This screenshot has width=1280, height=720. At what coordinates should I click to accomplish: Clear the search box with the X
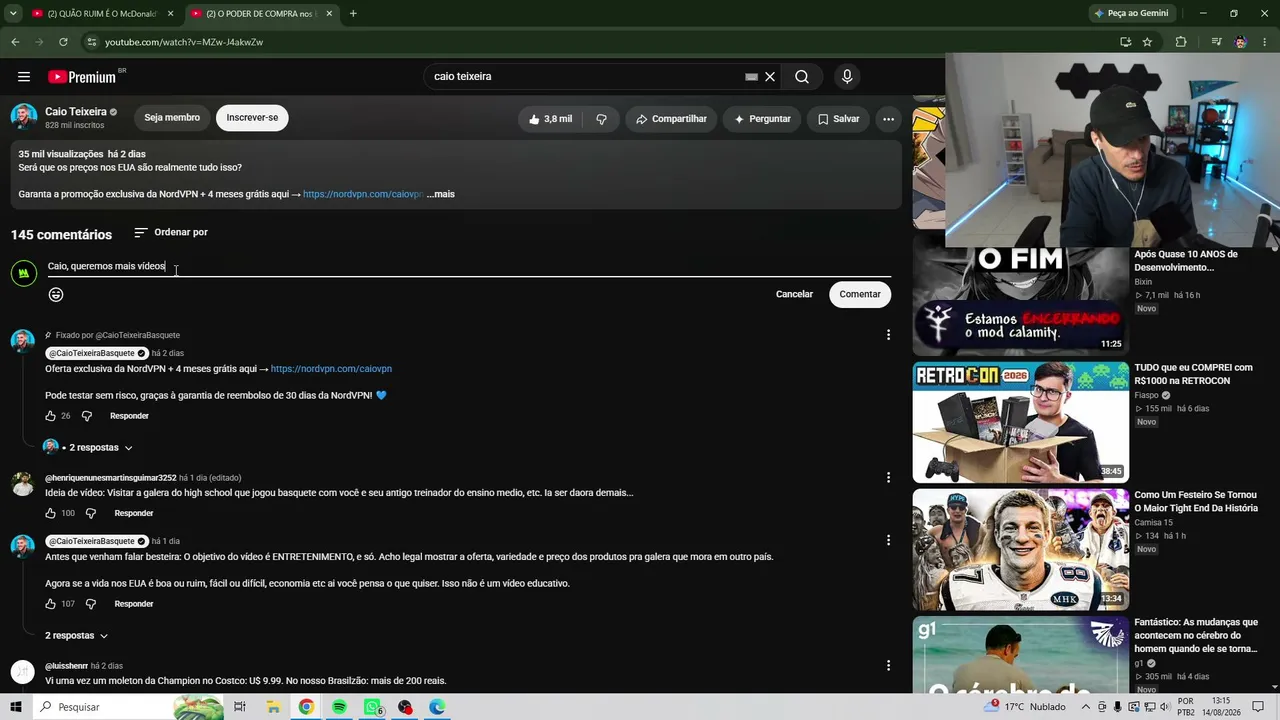(770, 77)
